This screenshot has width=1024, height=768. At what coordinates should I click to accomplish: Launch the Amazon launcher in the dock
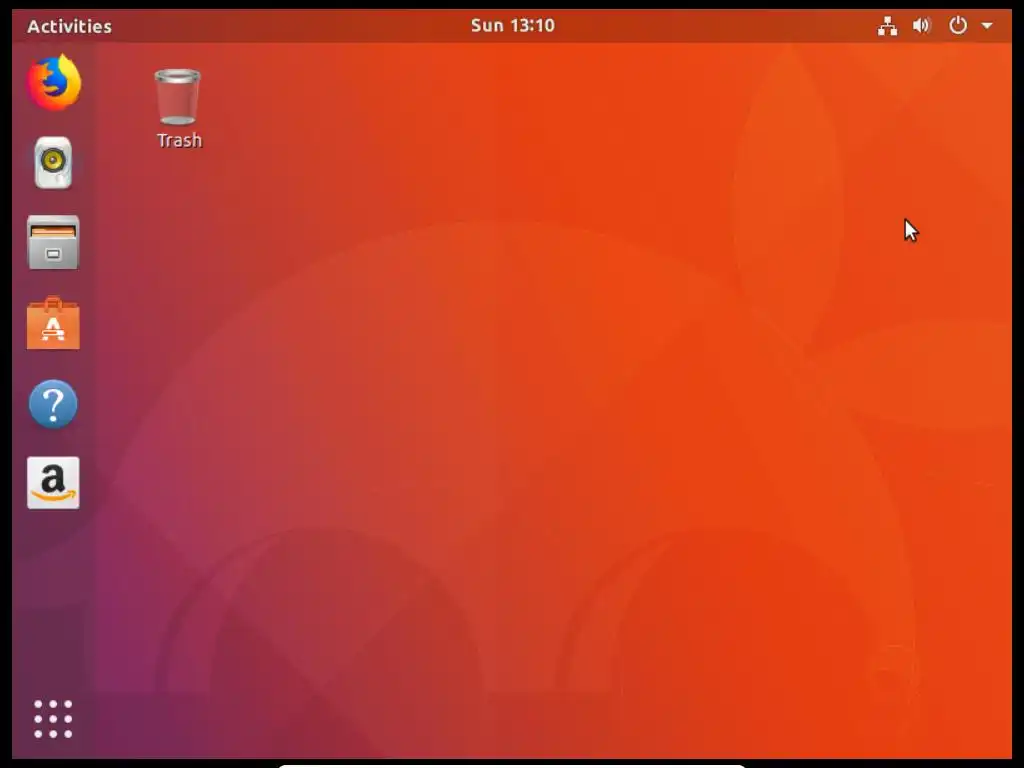pos(54,483)
